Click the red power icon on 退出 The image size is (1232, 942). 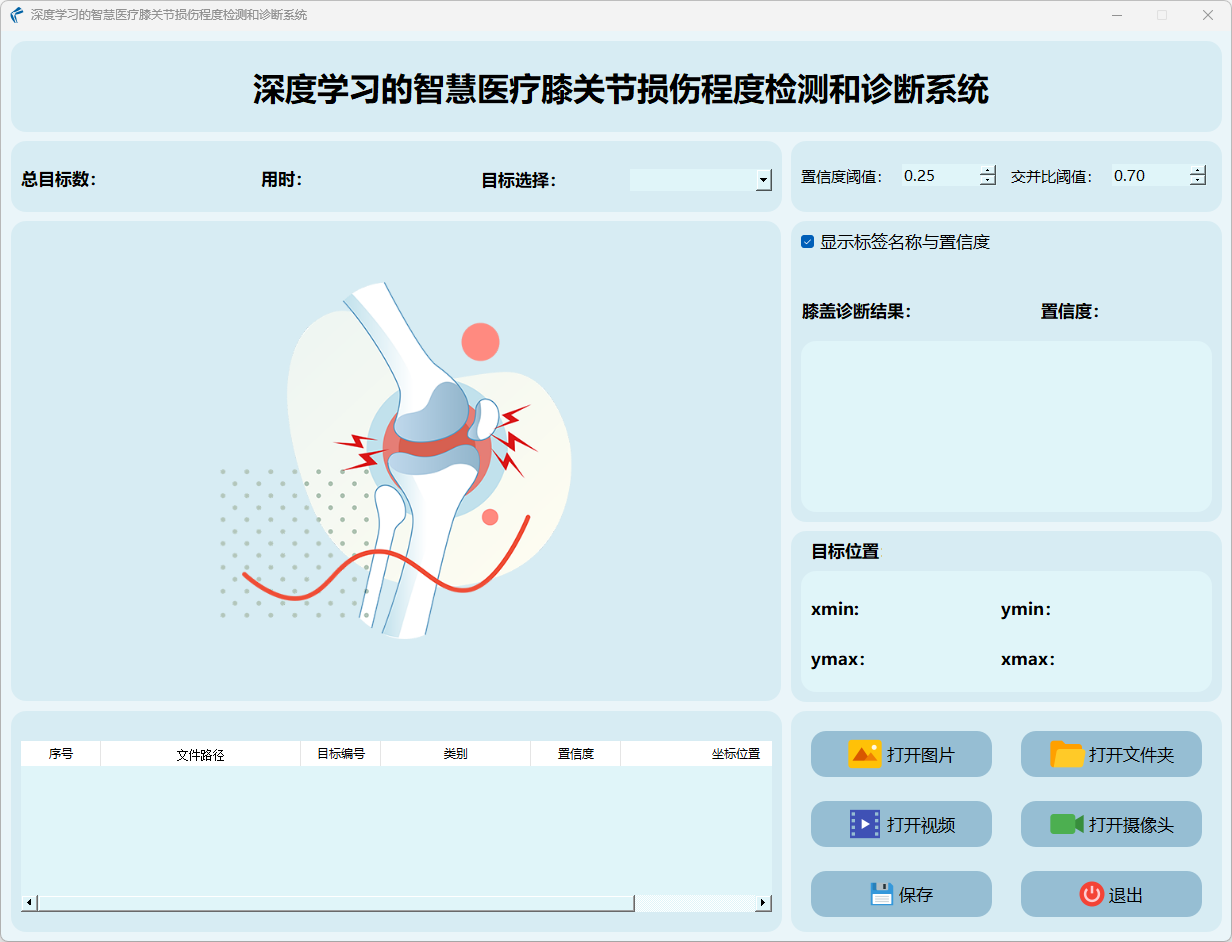1091,894
